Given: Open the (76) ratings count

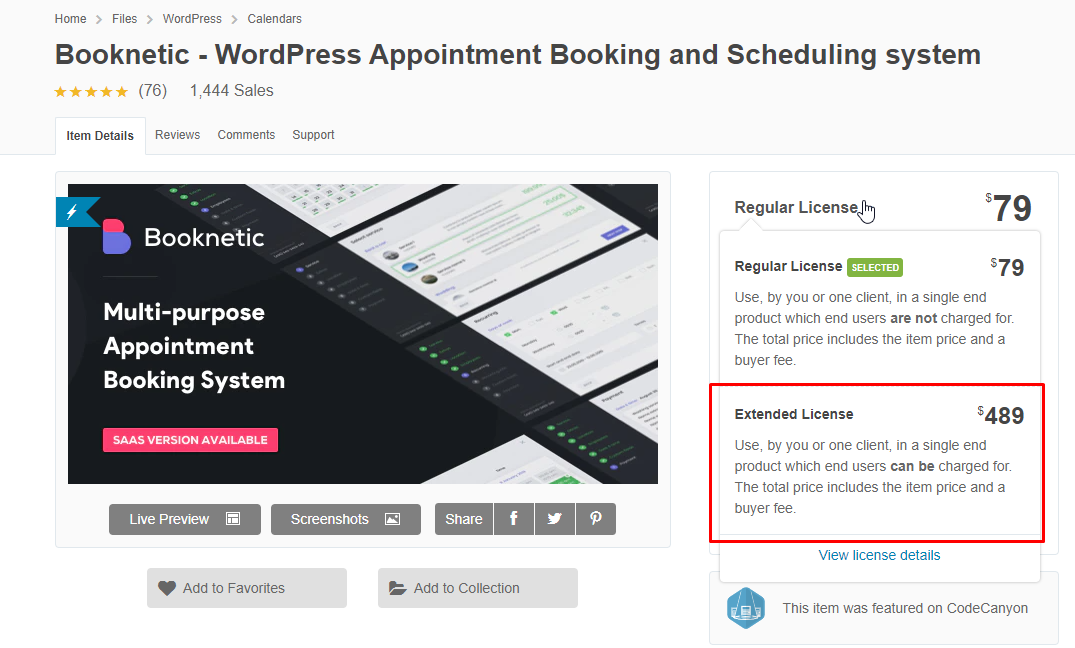Looking at the screenshot, I should click(153, 91).
